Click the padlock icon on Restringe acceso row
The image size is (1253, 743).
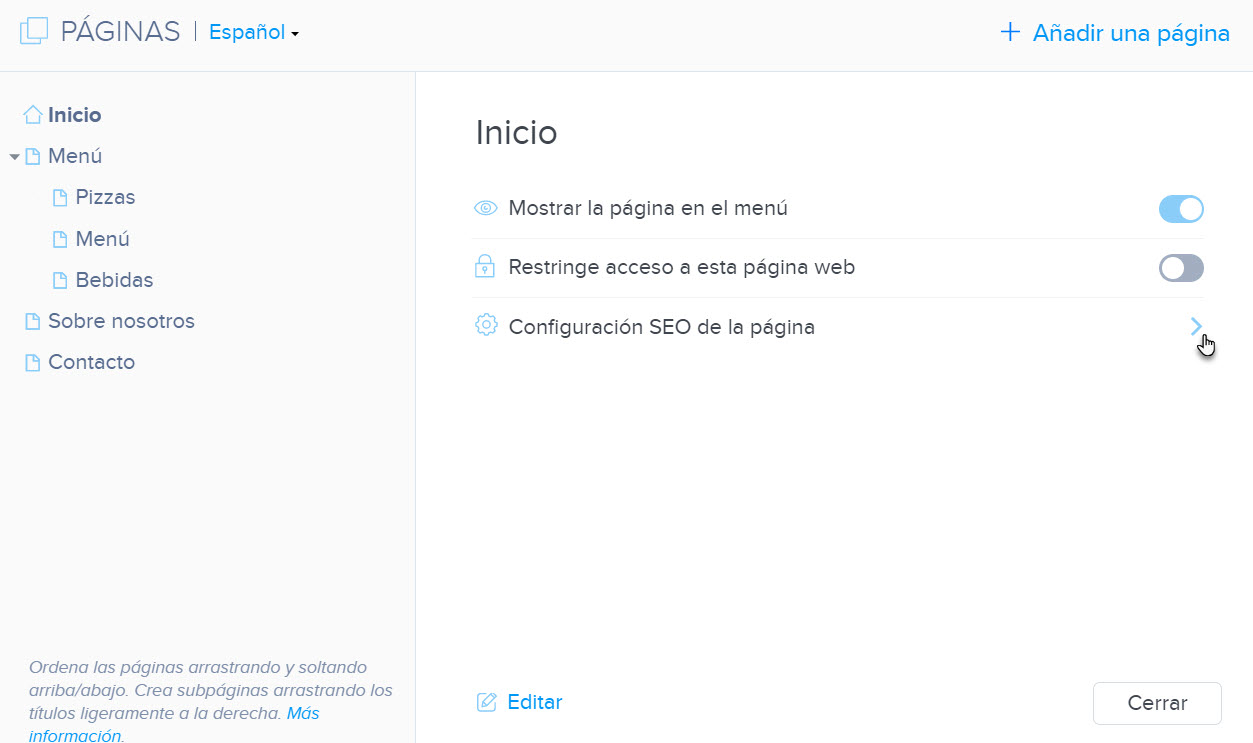[485, 267]
